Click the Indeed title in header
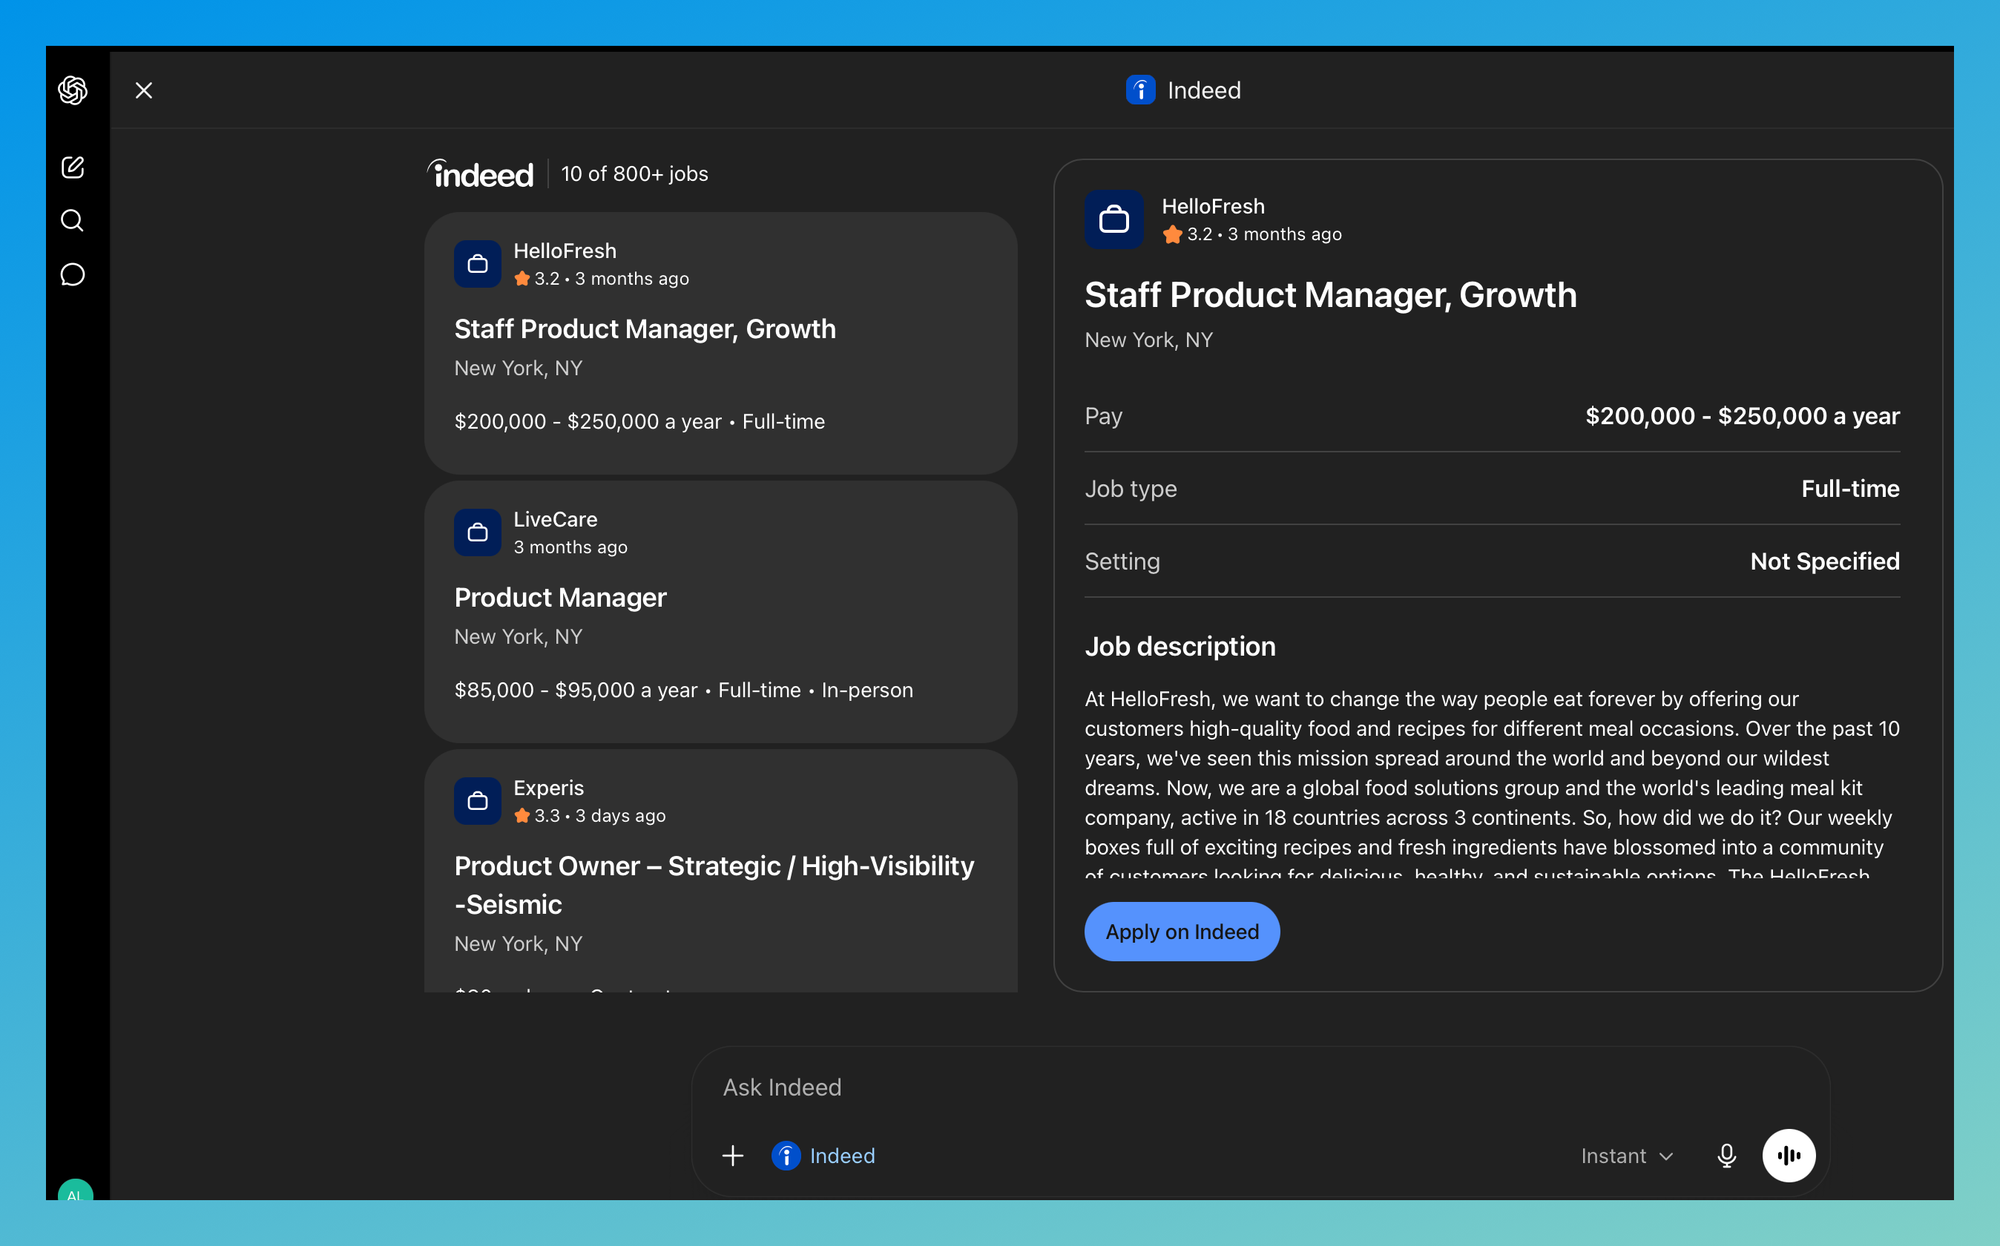Image resolution: width=2000 pixels, height=1246 pixels. (x=1204, y=90)
